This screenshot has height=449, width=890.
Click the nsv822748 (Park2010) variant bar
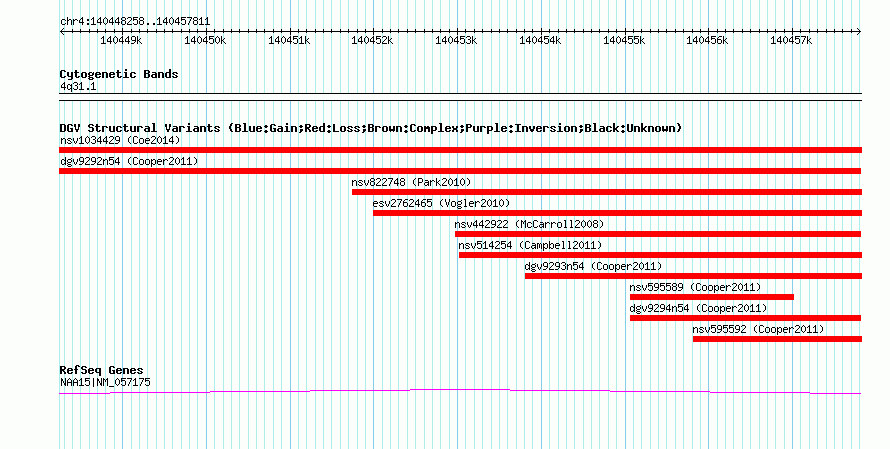[607, 192]
